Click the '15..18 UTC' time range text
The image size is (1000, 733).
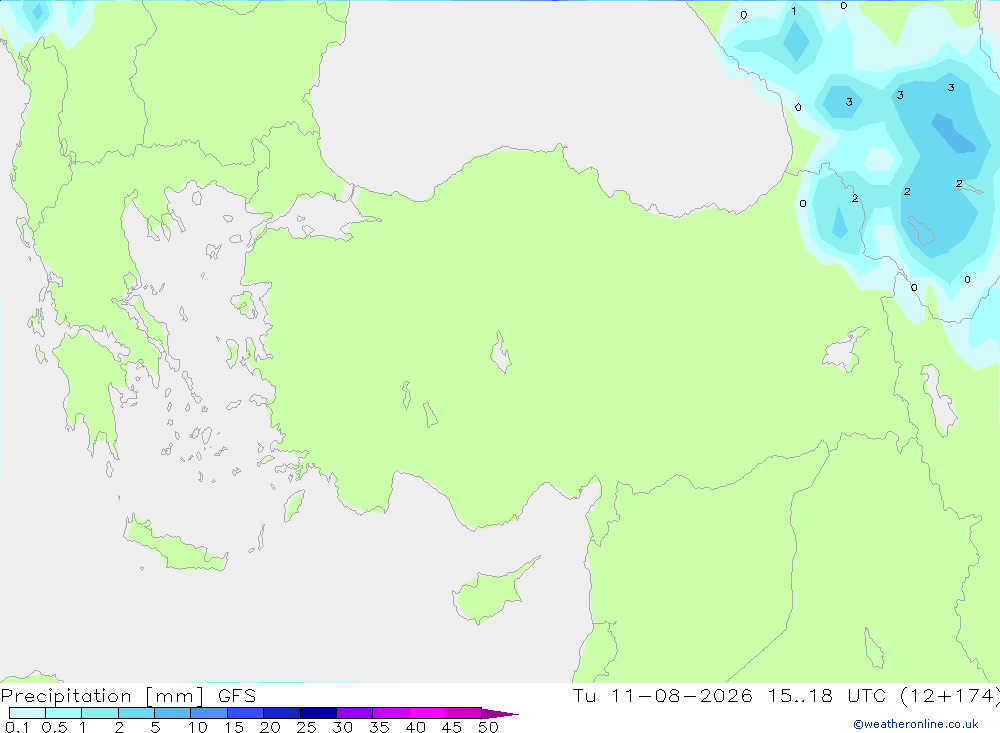click(829, 696)
